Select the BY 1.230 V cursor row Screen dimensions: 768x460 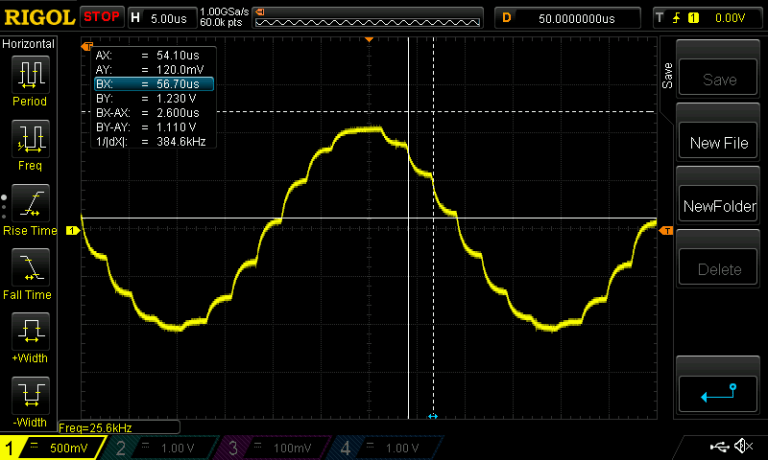coord(154,98)
